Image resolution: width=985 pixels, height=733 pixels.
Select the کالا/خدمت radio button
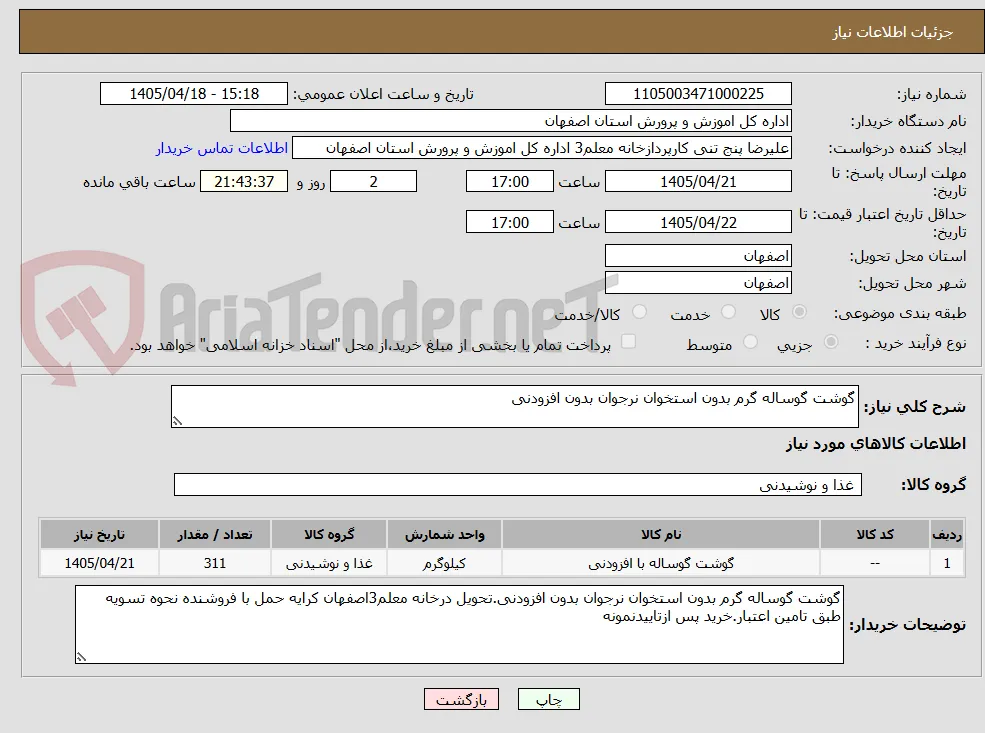[639, 312]
